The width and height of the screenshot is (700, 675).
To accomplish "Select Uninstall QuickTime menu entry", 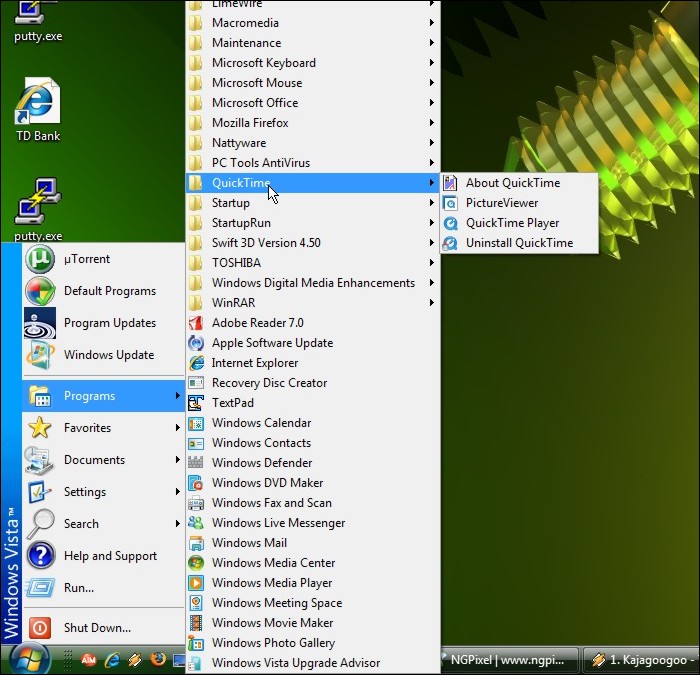I will [519, 243].
